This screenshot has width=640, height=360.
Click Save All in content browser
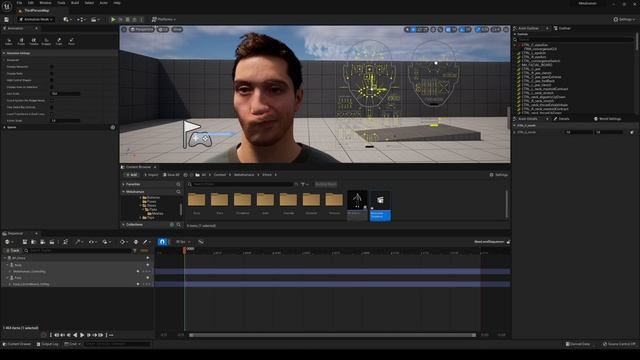click(171, 175)
